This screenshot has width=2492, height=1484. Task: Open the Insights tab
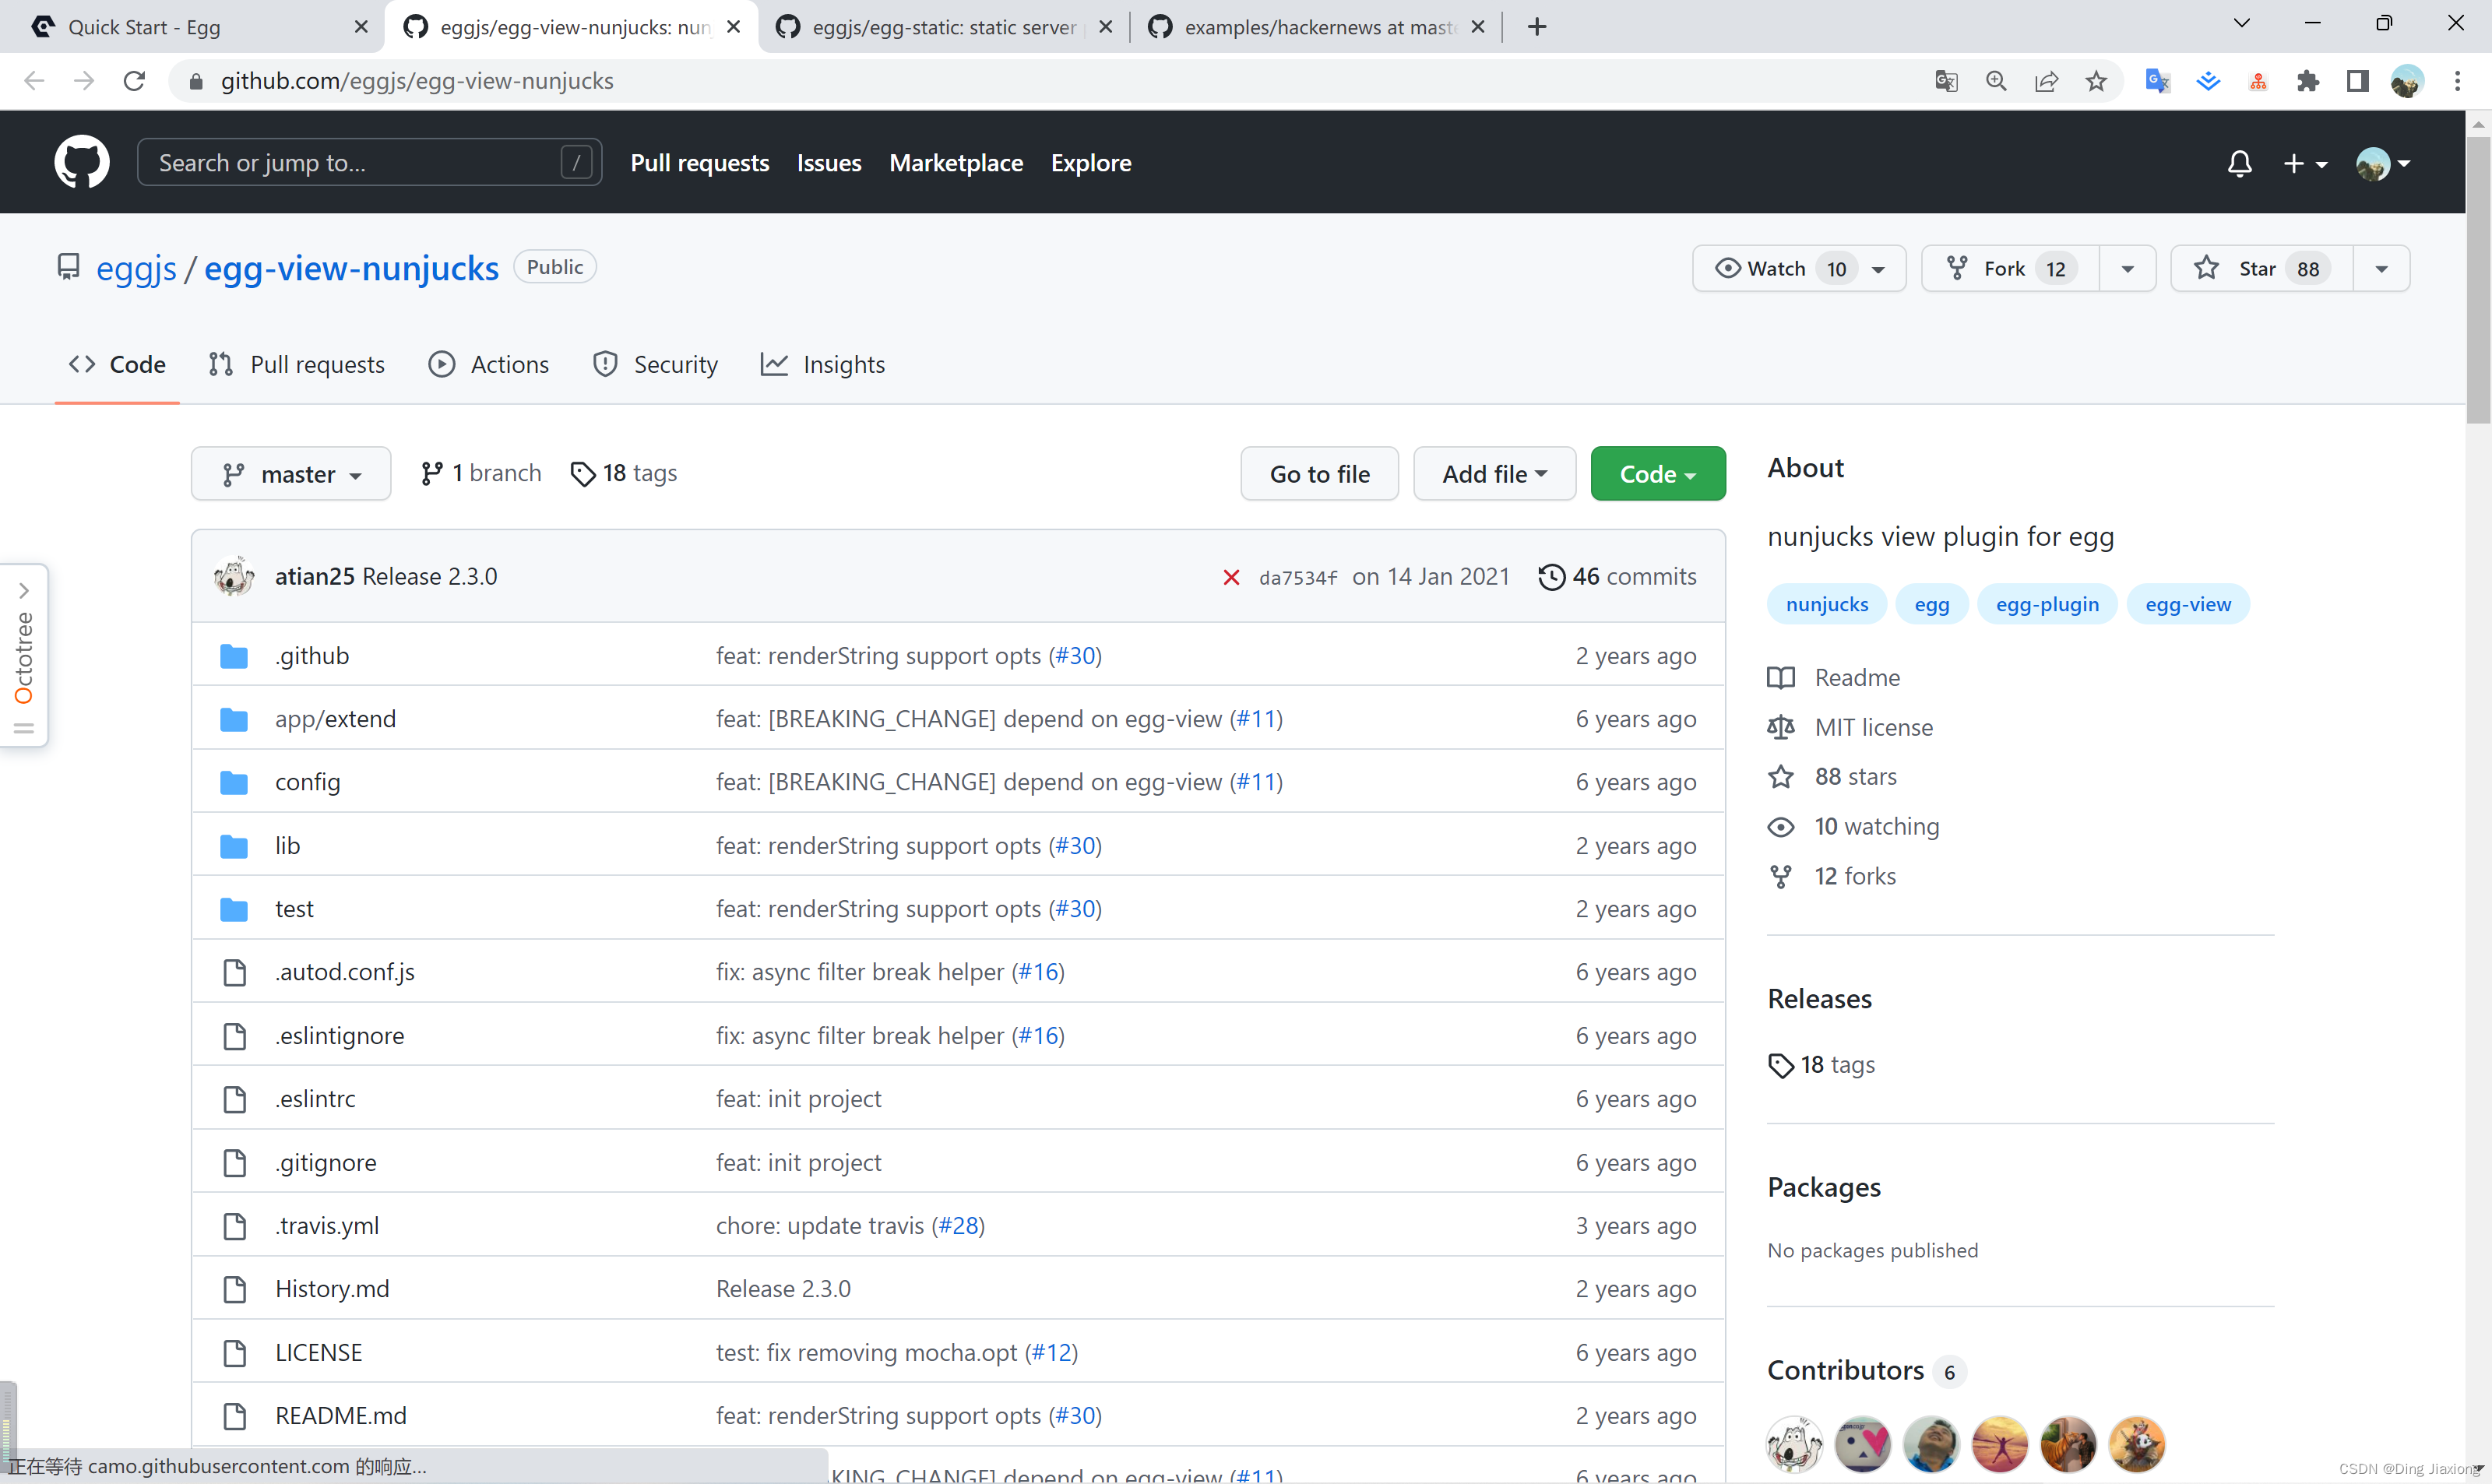[x=823, y=364]
